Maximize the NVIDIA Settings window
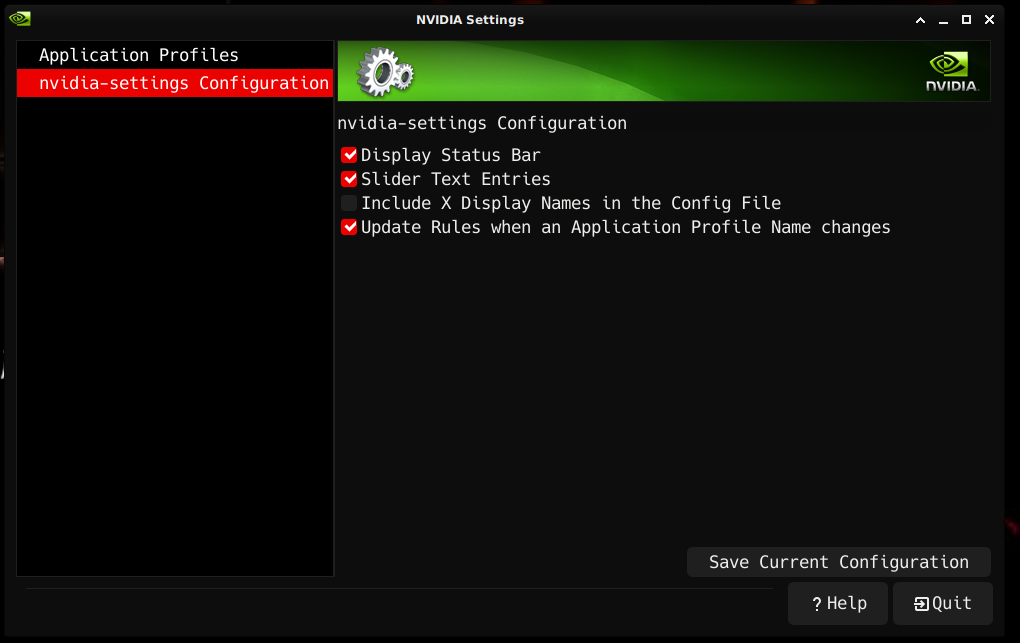This screenshot has height=643, width=1020. 966,20
